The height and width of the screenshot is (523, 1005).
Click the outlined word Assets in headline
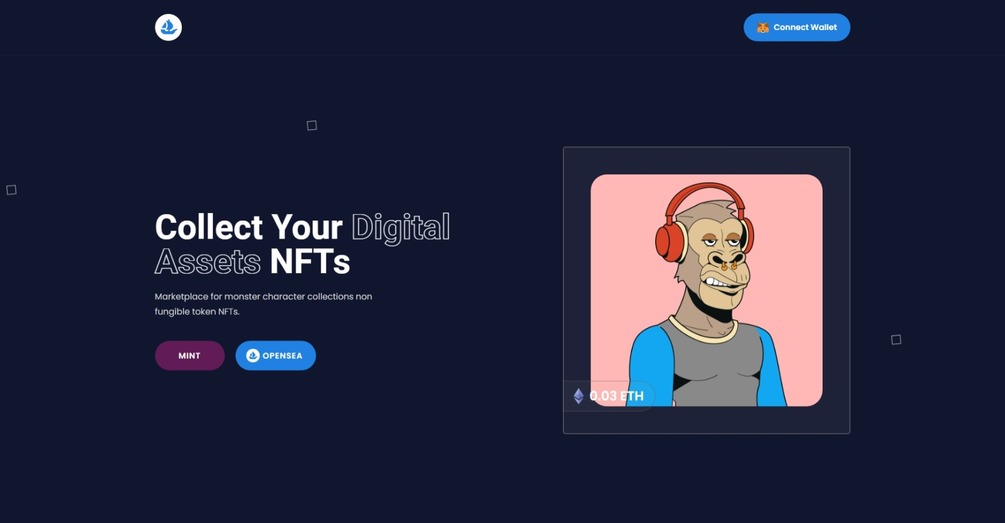click(208, 262)
